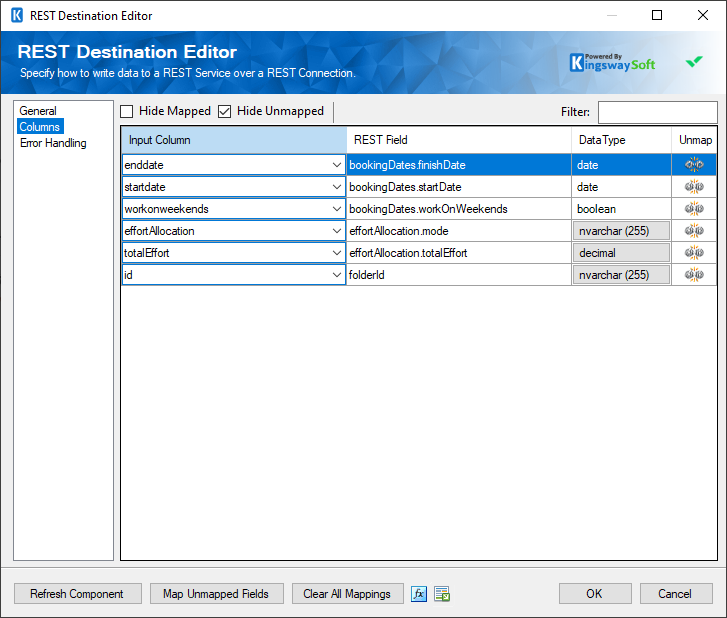Switch to the General page
727x618 pixels.
click(38, 111)
